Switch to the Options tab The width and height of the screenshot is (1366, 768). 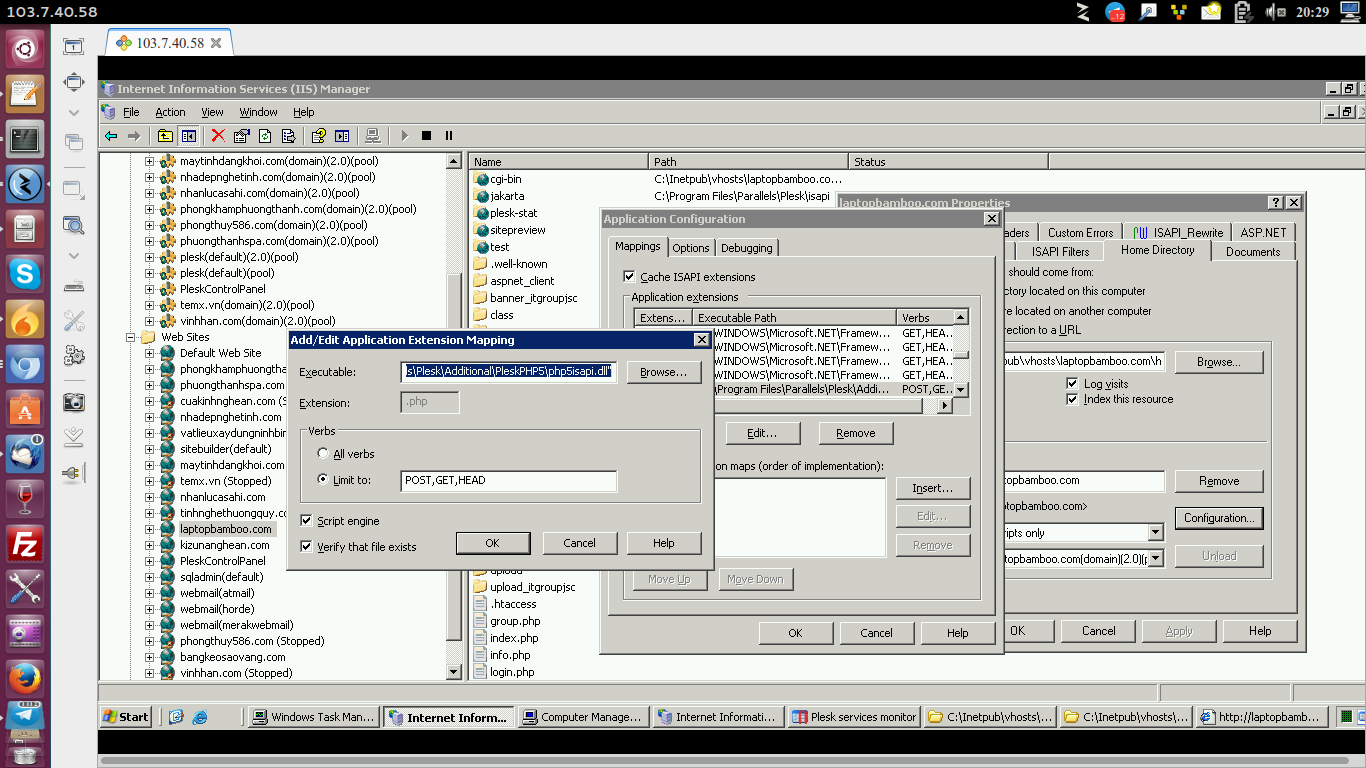pos(690,248)
